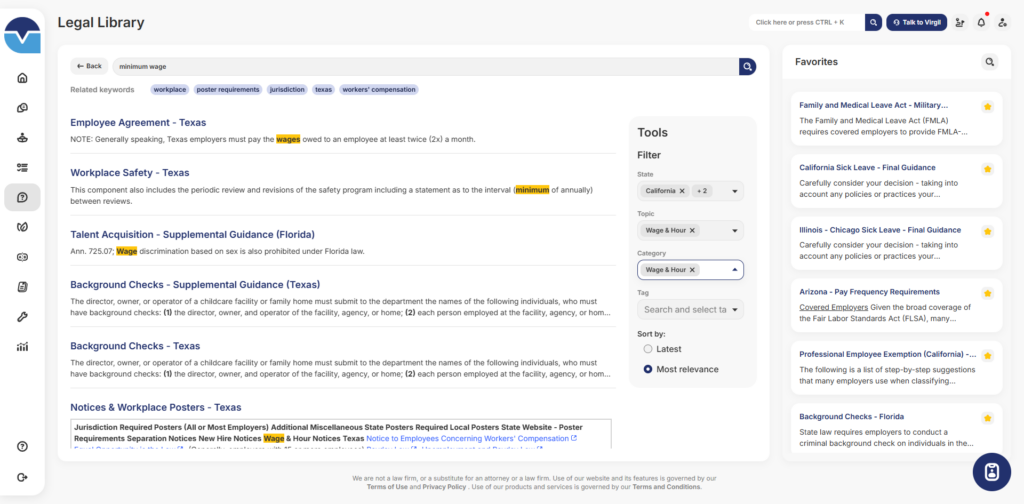Select the workers' compensation keyword tag
This screenshot has height=504, width=1024.
point(378,89)
